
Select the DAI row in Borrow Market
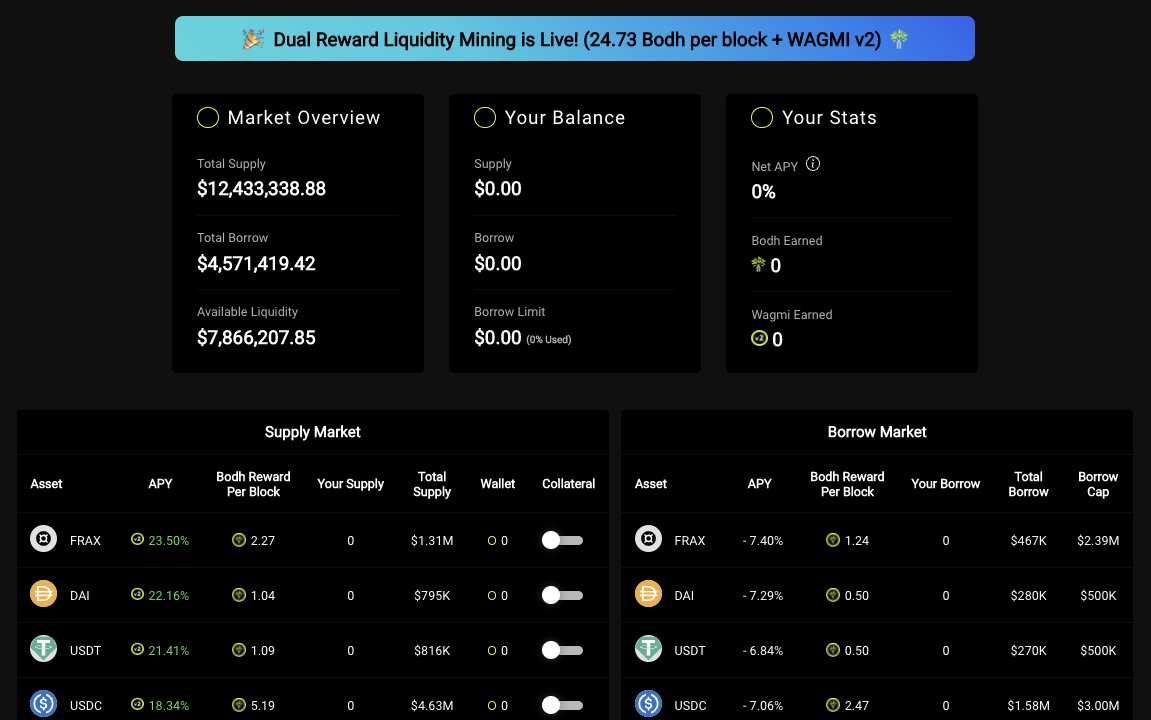pos(877,595)
